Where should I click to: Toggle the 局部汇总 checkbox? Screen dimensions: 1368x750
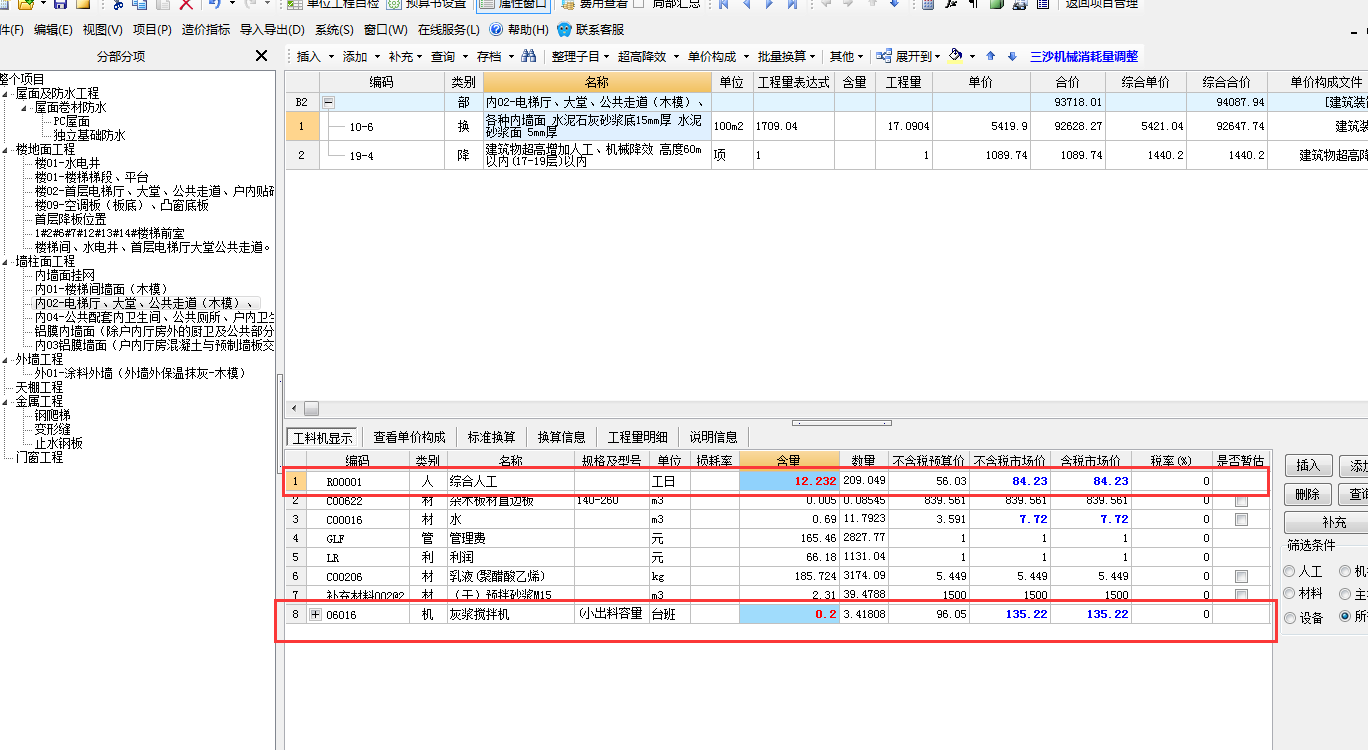pyautogui.click(x=639, y=4)
